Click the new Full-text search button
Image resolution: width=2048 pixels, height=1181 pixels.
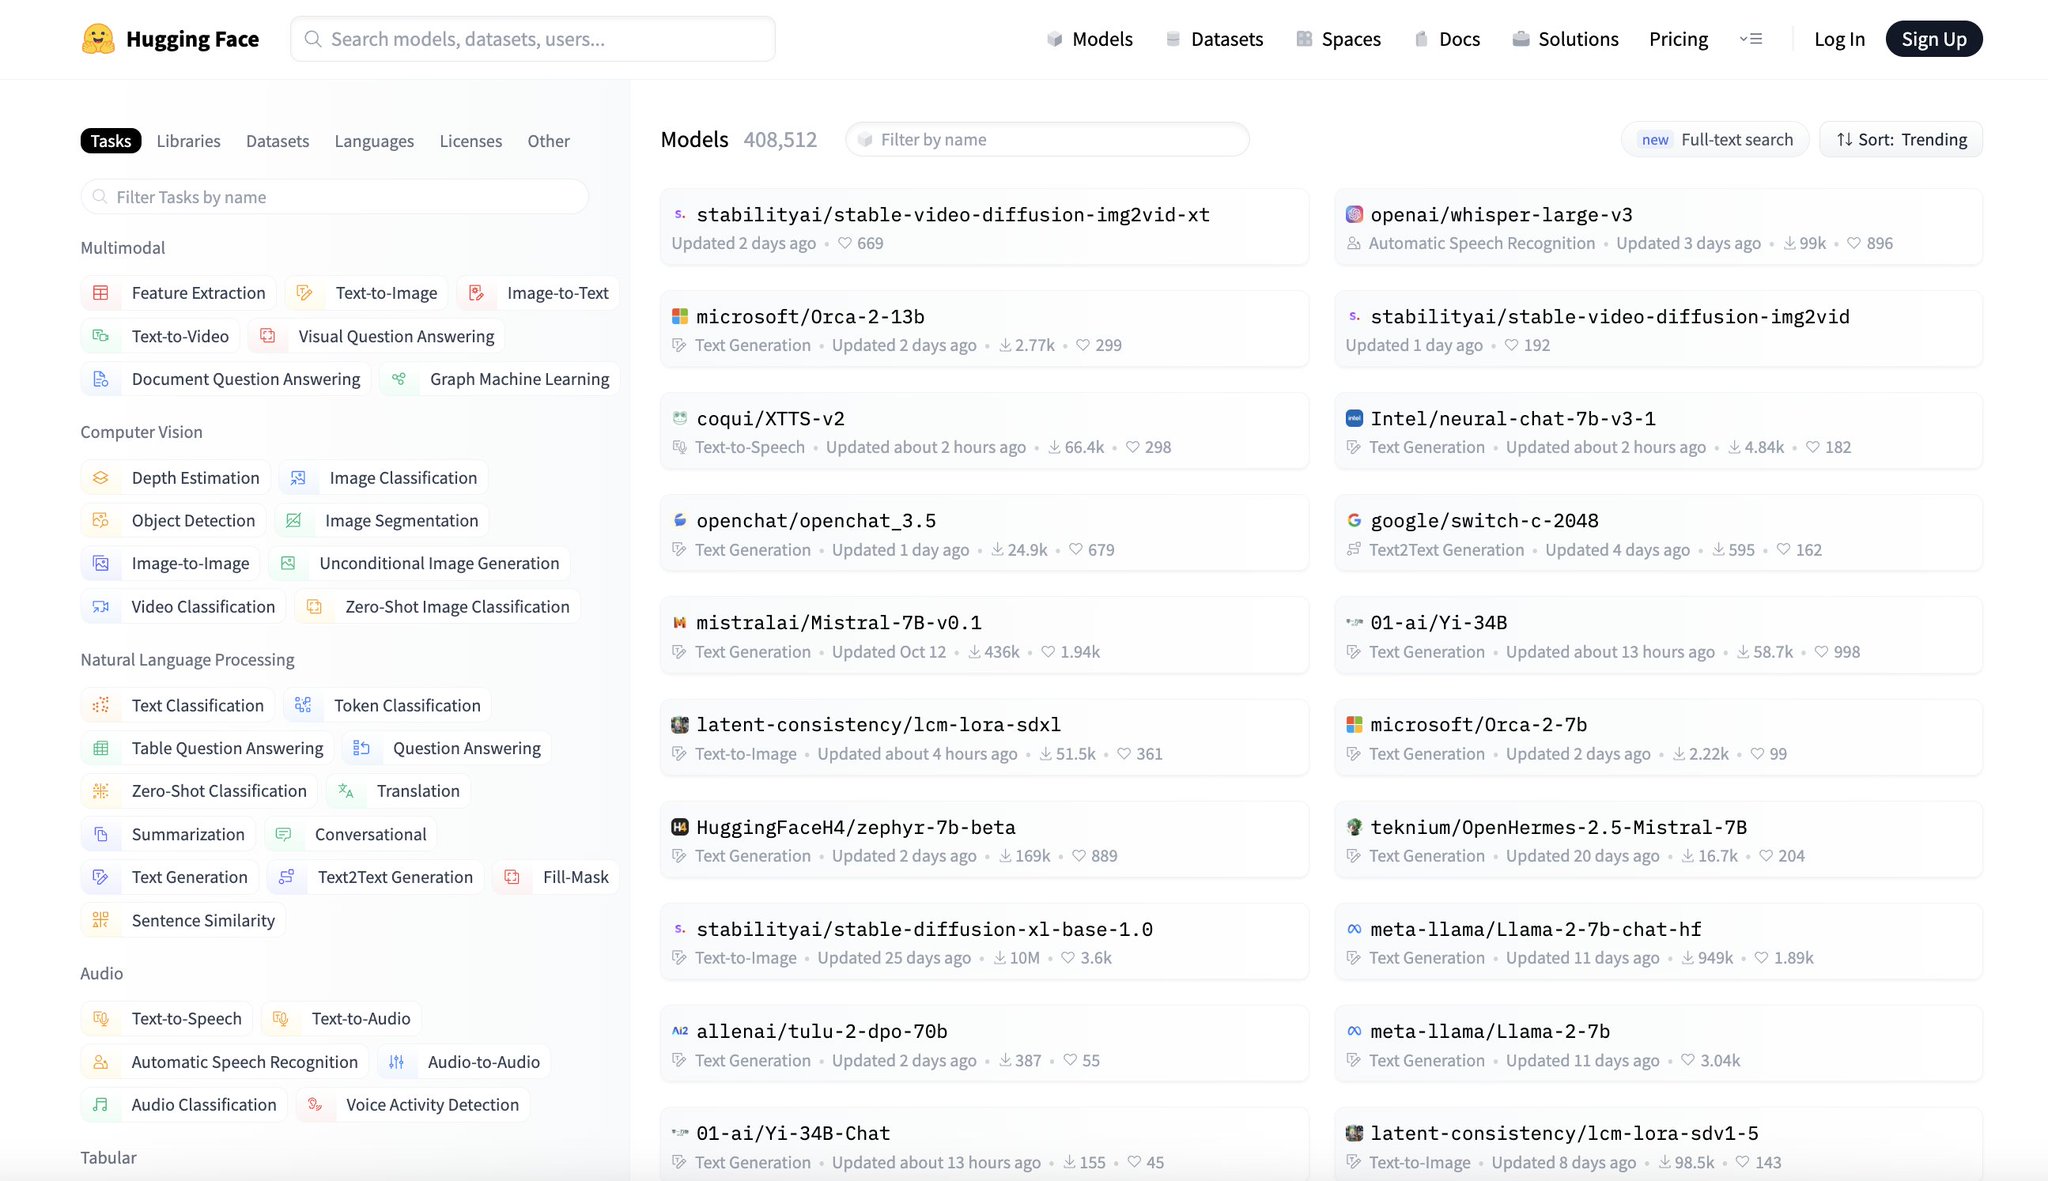point(1715,139)
